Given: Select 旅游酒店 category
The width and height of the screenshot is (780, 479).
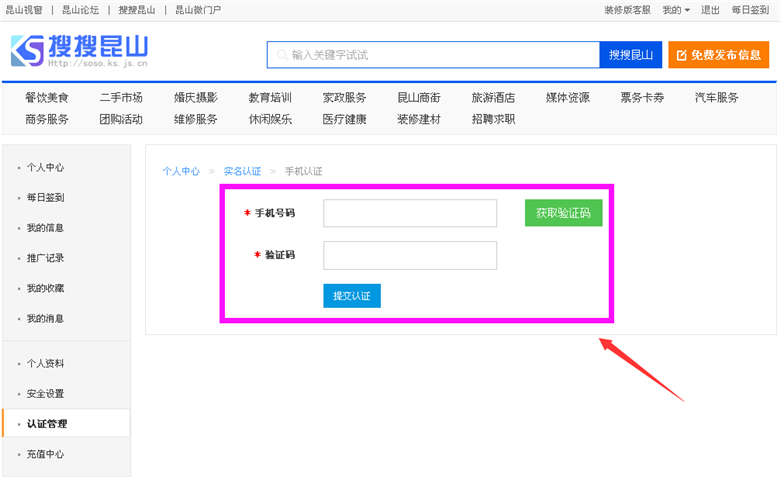Looking at the screenshot, I should pyautogui.click(x=493, y=97).
